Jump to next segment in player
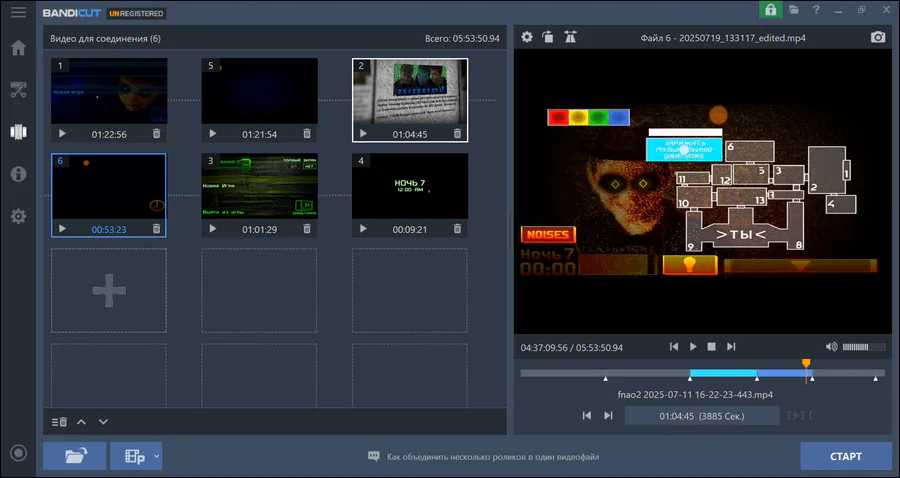The height and width of the screenshot is (478, 900). pos(731,347)
